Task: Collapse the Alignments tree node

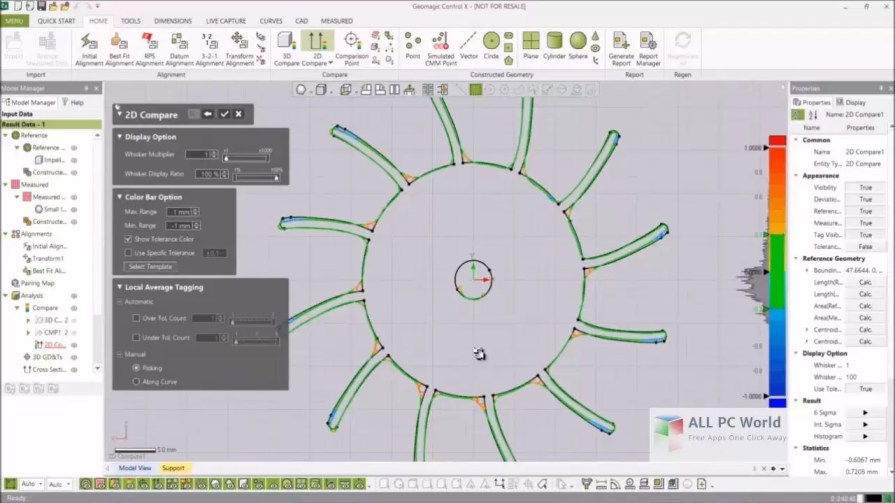Action: (x=6, y=234)
